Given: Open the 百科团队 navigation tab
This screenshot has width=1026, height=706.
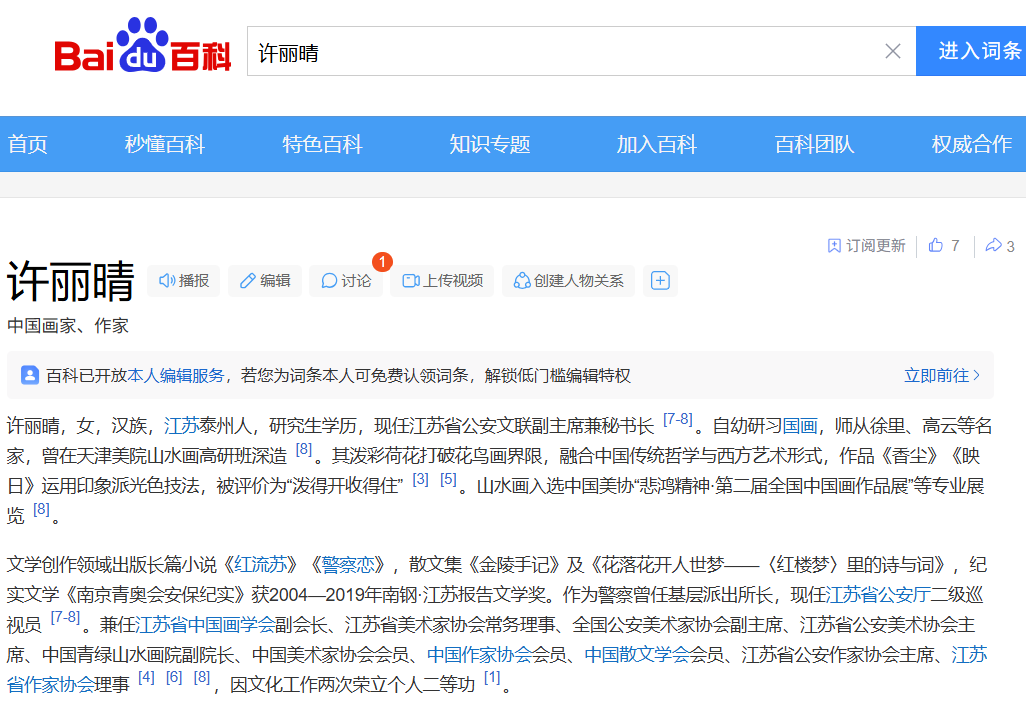Looking at the screenshot, I should (815, 144).
